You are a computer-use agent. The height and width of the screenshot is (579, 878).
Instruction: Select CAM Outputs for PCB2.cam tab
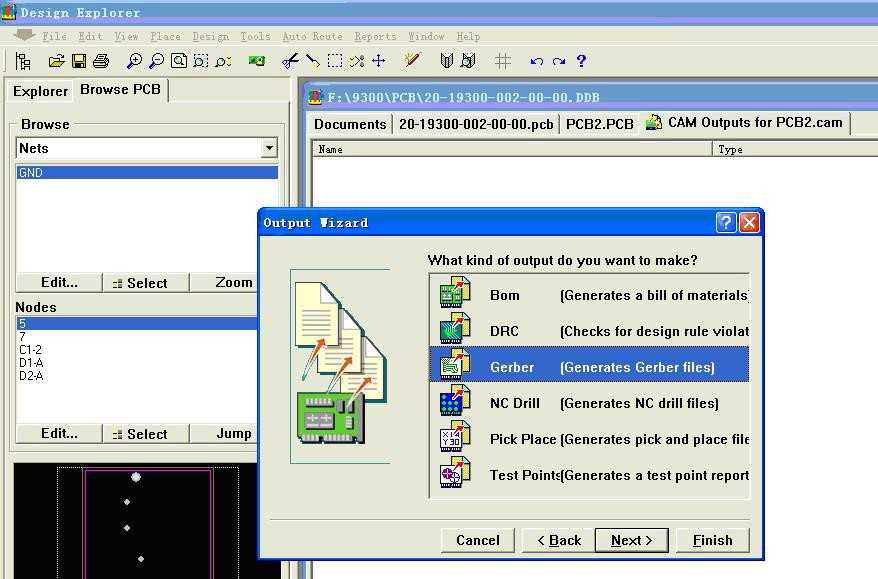(x=745, y=123)
